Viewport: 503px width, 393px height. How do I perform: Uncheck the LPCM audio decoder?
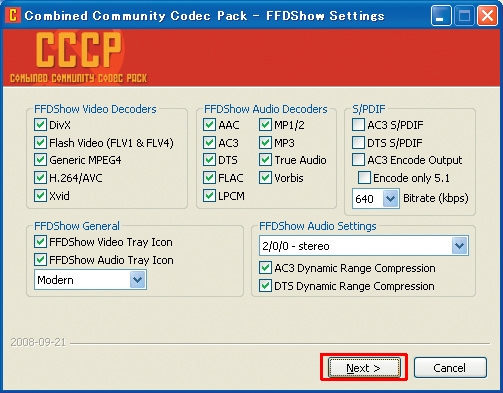209,196
